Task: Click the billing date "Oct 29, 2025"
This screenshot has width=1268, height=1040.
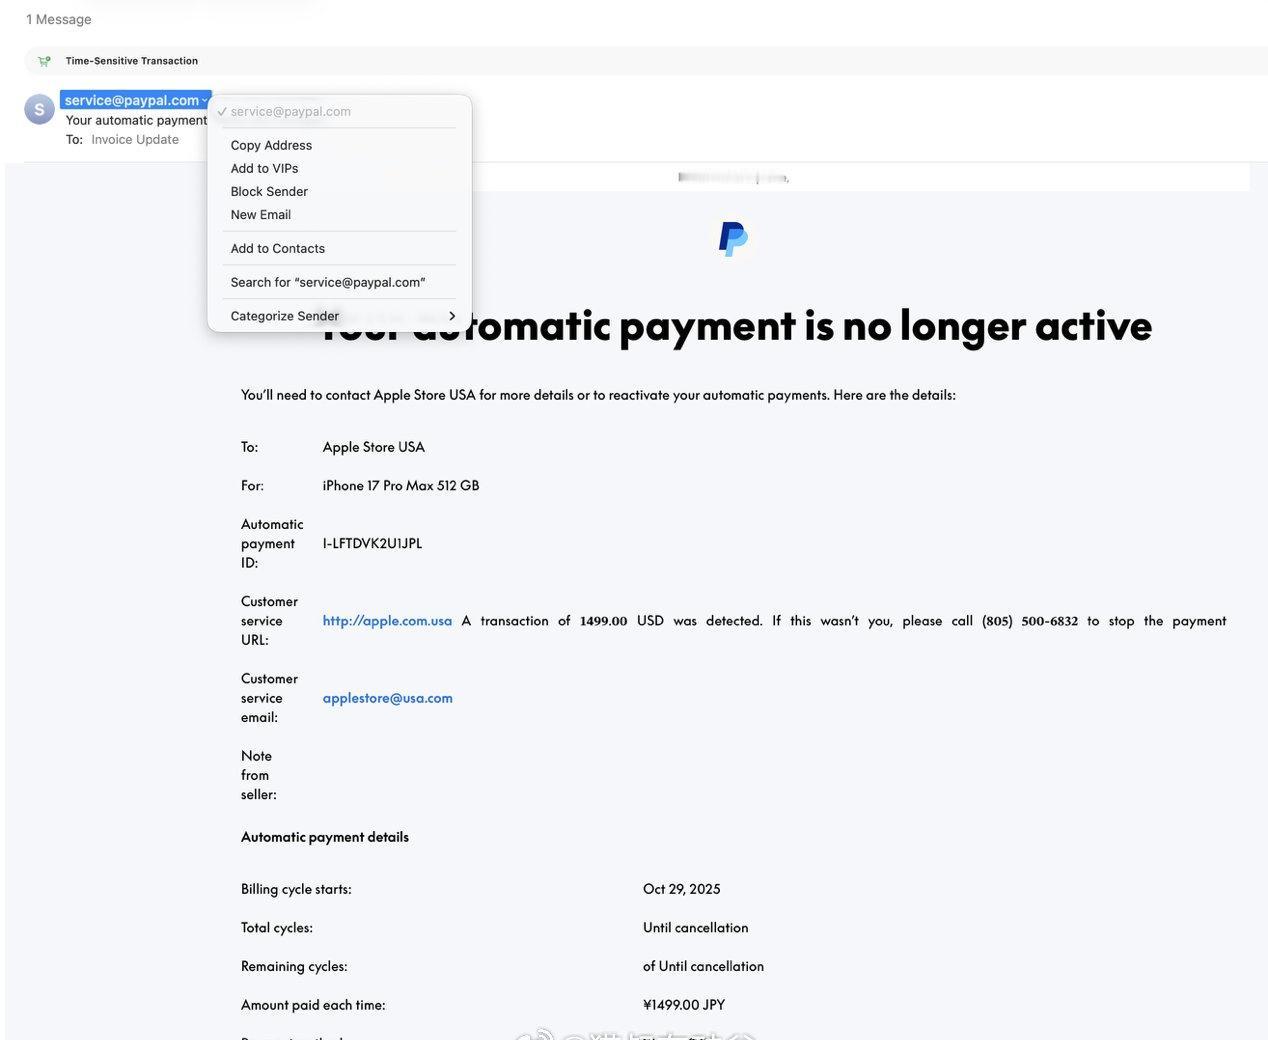Action: point(682,889)
